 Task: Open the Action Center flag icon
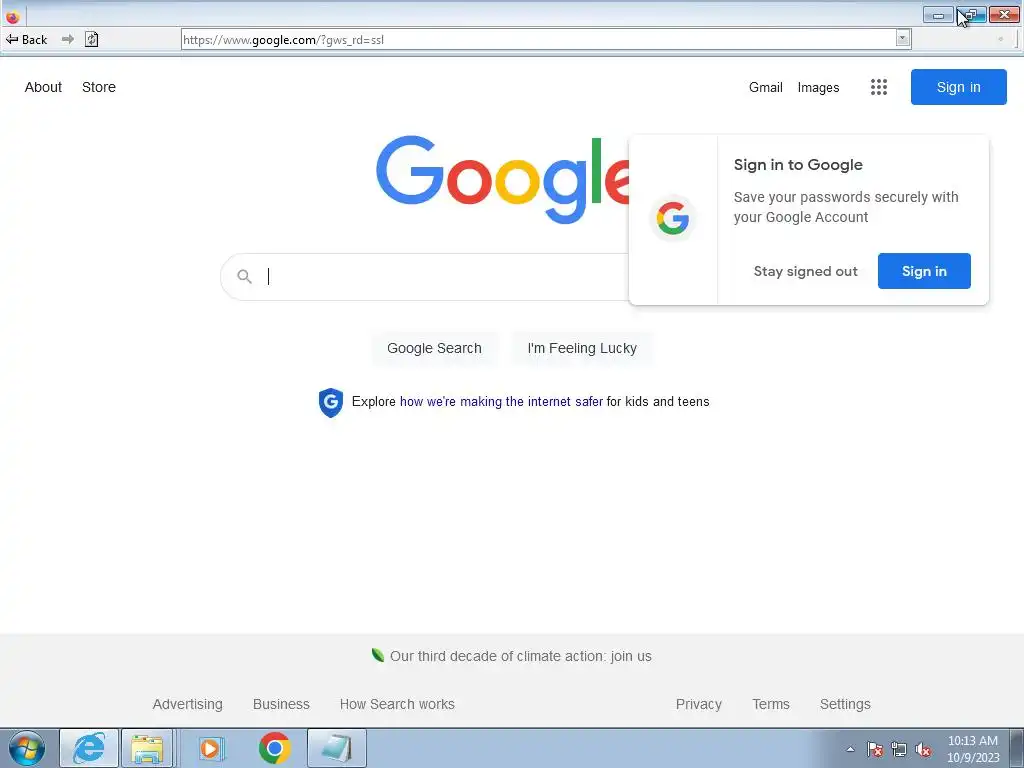[x=874, y=749]
